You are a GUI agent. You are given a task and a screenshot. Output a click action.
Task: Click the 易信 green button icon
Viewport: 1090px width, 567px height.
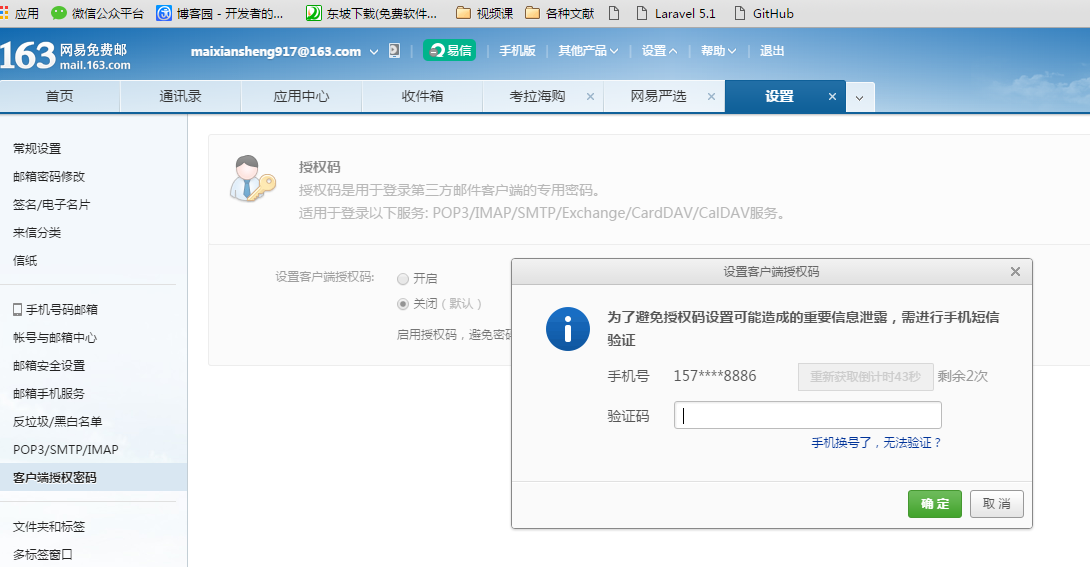tap(449, 51)
